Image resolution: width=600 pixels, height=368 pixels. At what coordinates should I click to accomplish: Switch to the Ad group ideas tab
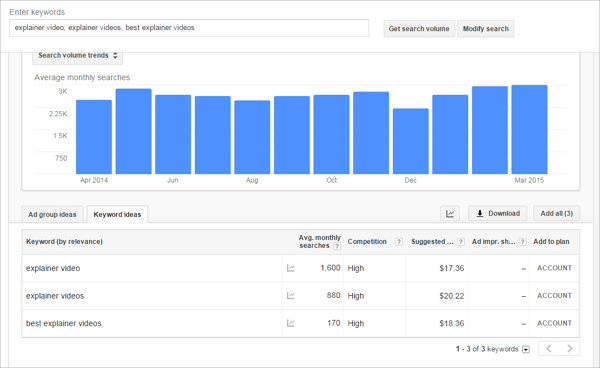pyautogui.click(x=52, y=214)
